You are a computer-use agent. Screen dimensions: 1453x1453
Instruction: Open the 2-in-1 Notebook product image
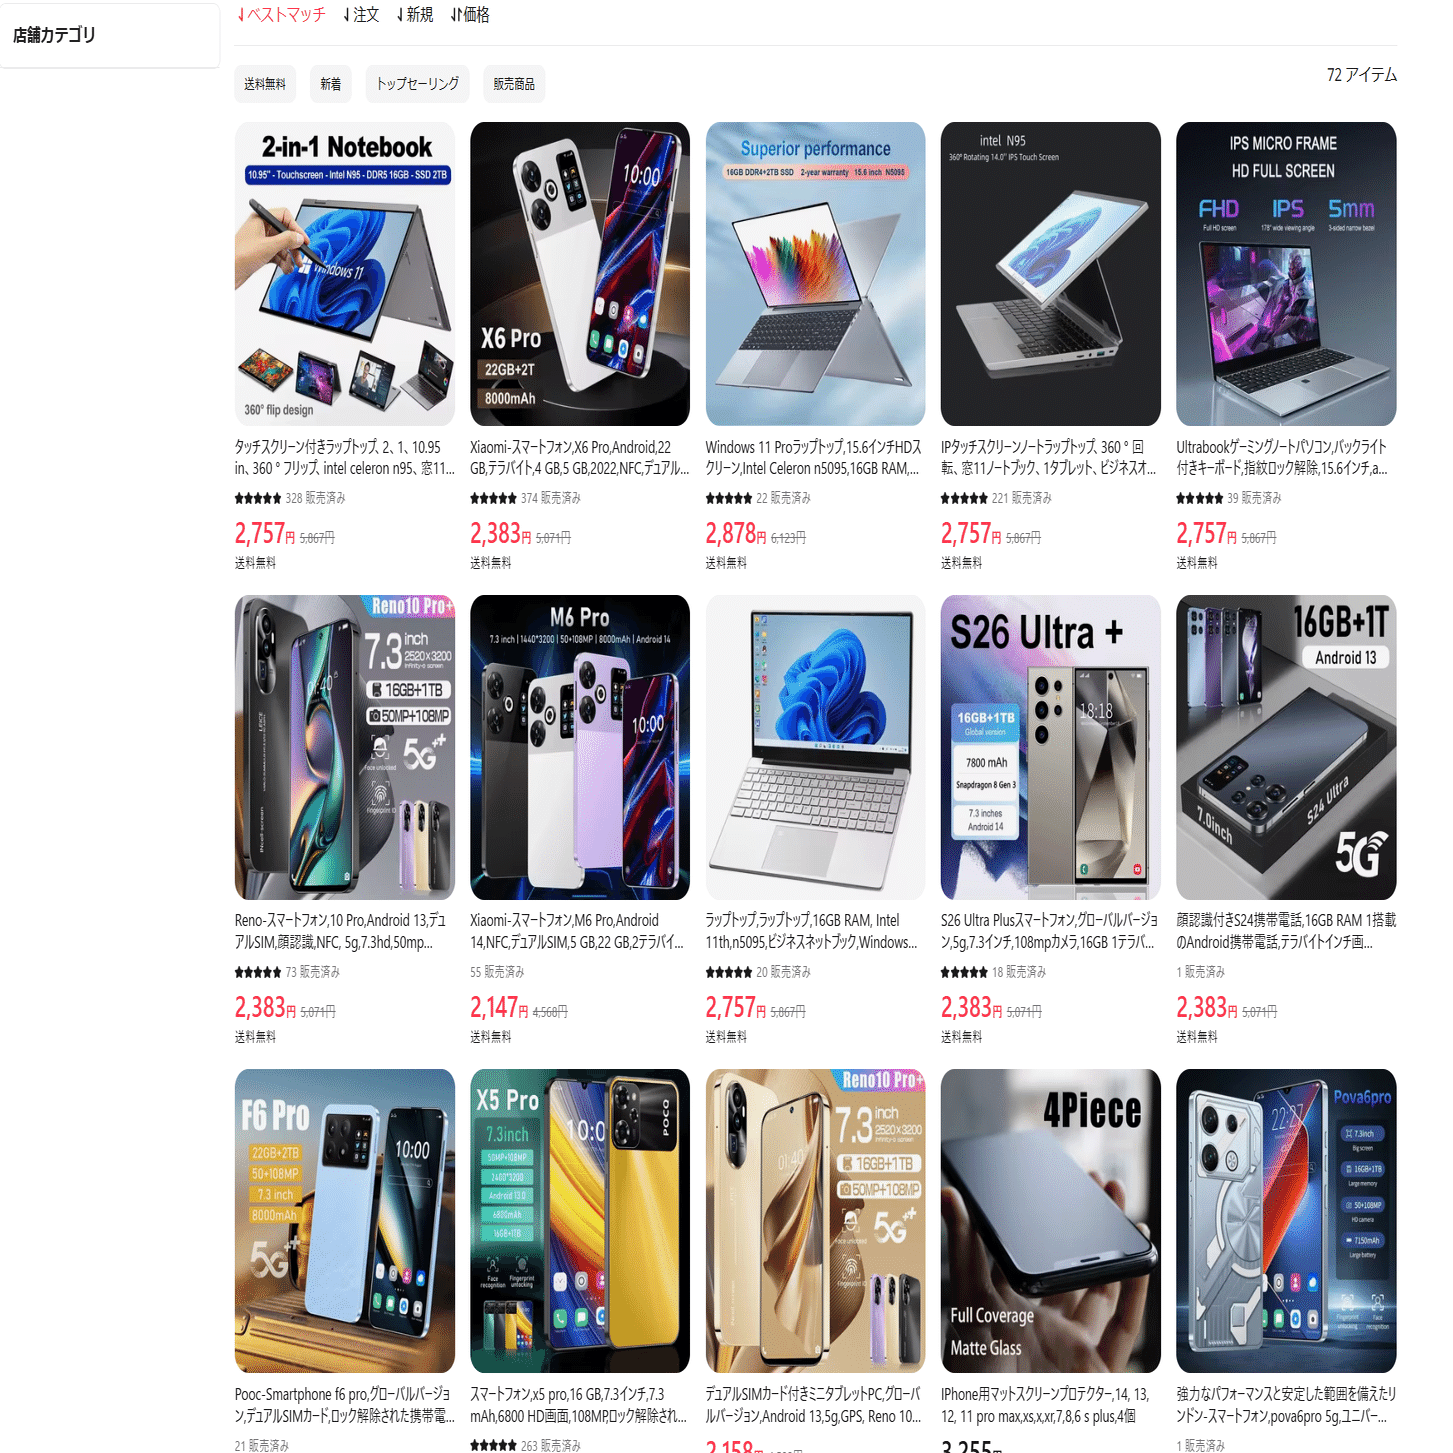(345, 274)
